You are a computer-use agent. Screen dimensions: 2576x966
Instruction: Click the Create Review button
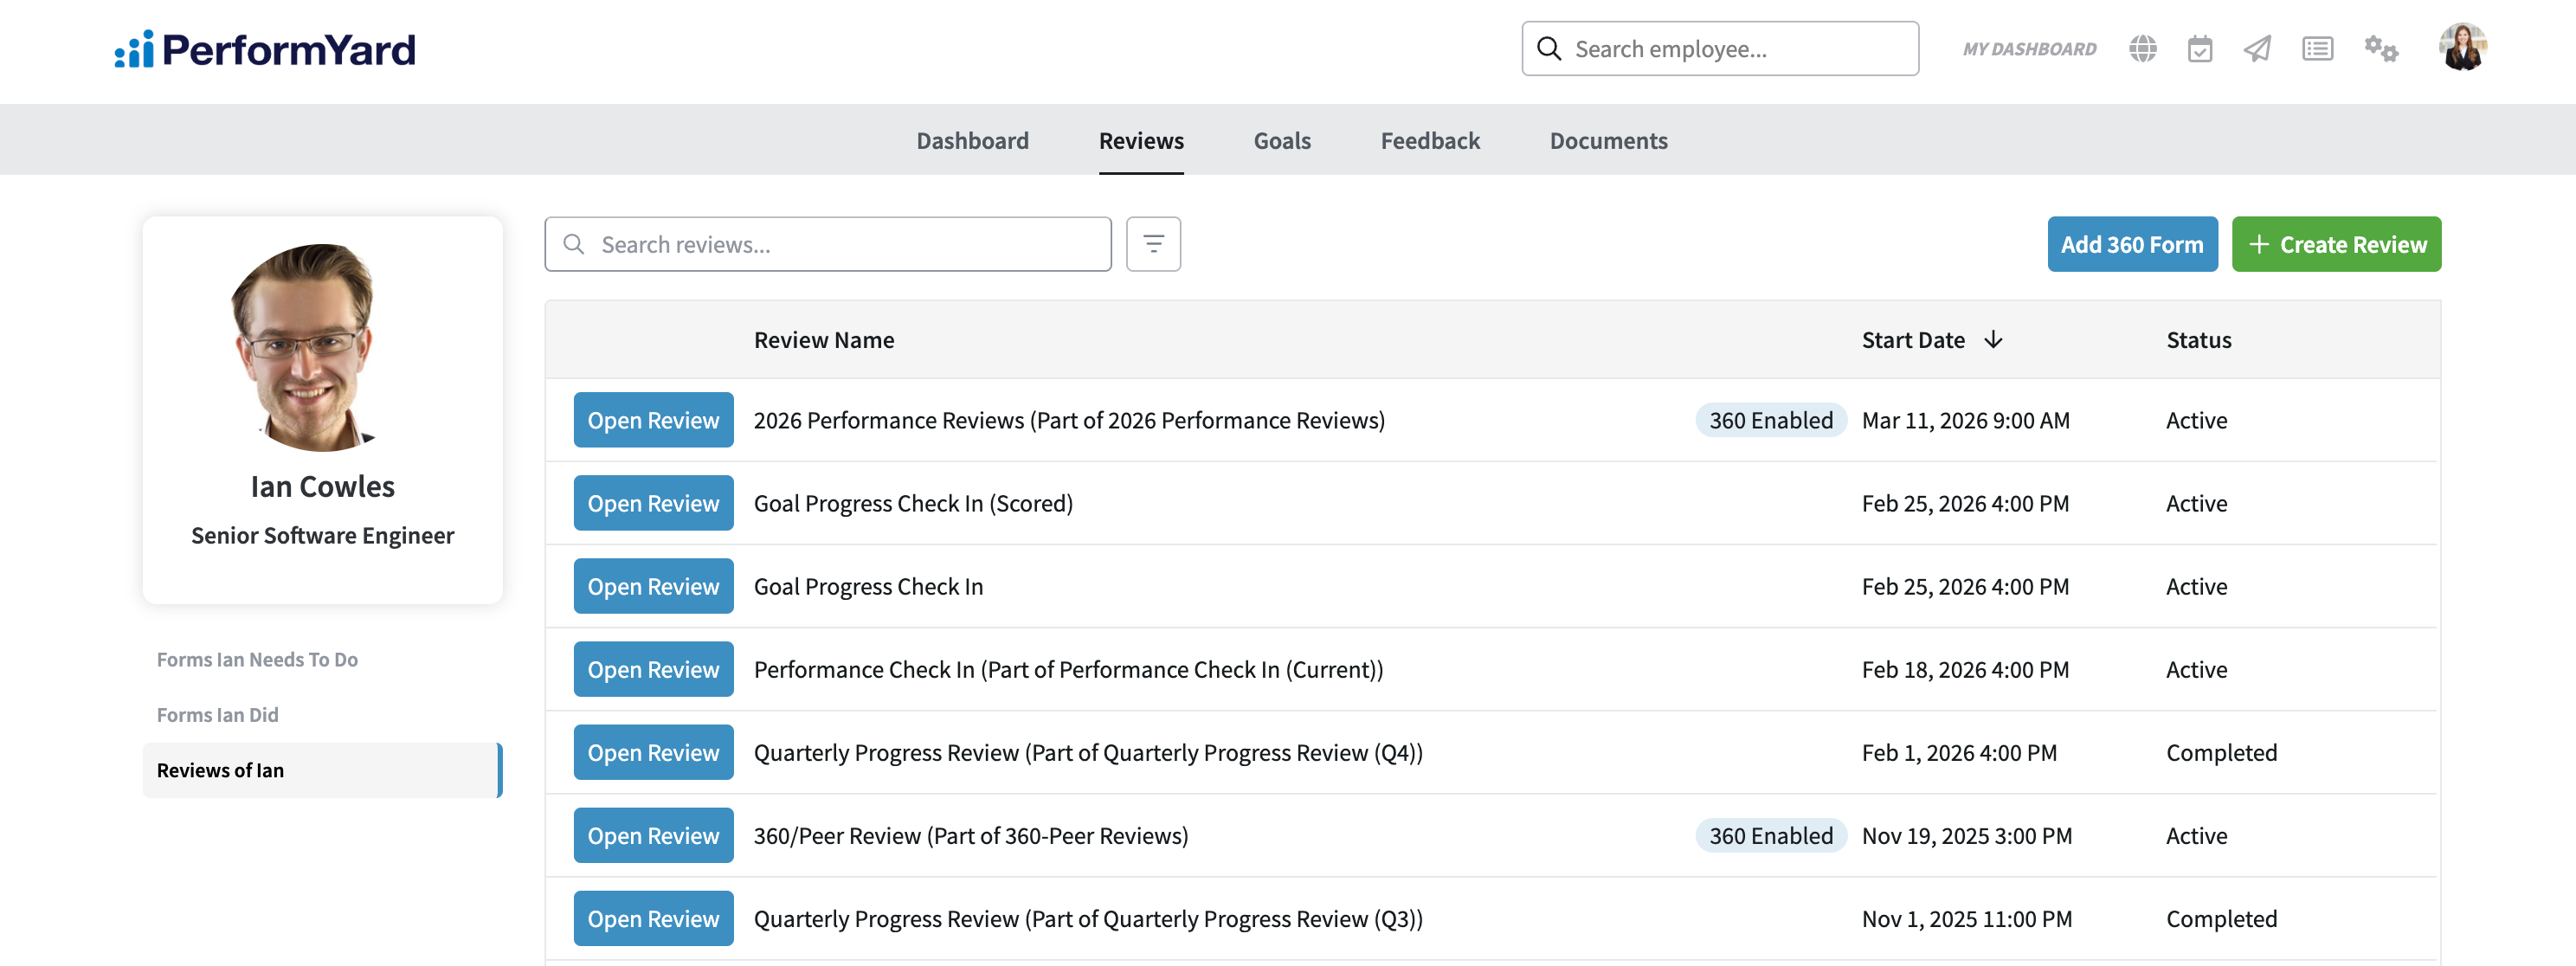pyautogui.click(x=2335, y=245)
